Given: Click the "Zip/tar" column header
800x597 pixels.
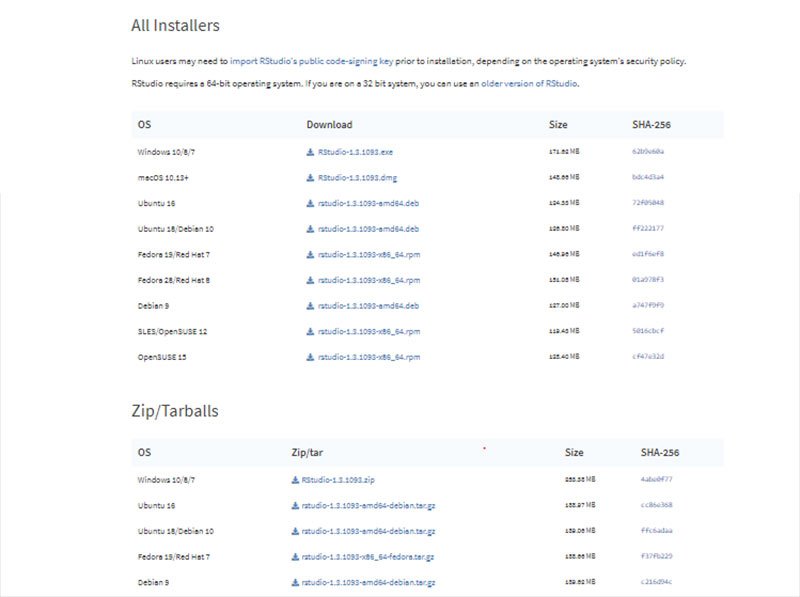Looking at the screenshot, I should click(x=307, y=452).
